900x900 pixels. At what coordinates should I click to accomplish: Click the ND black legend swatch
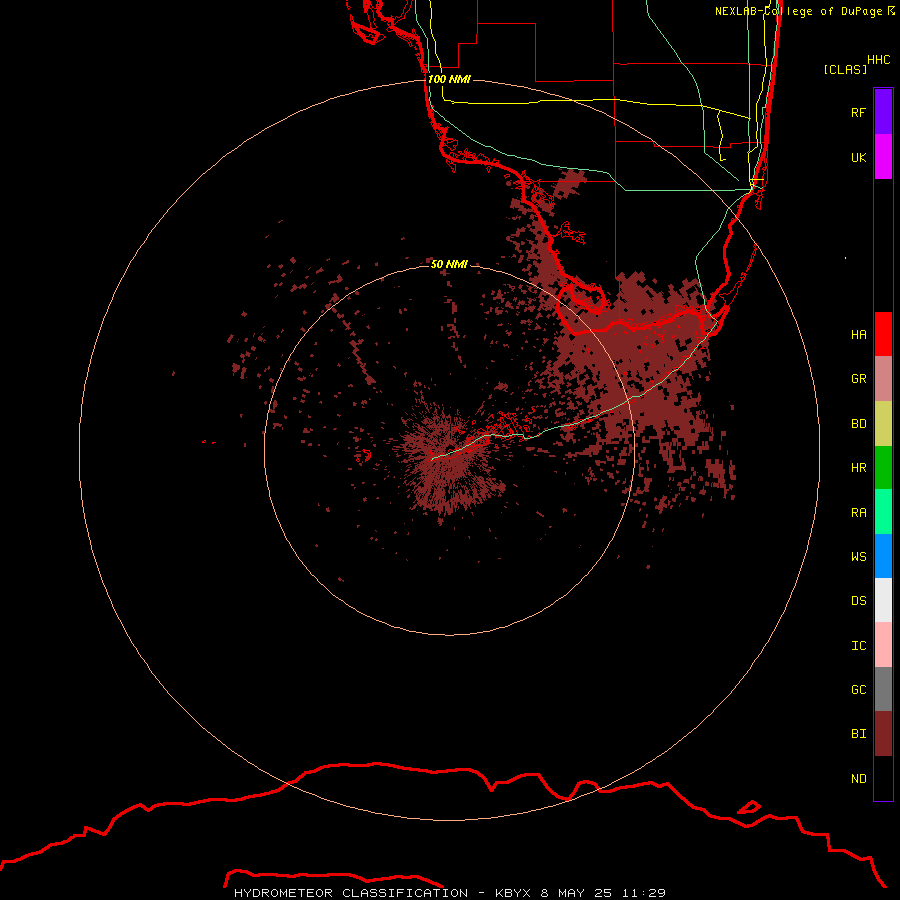click(x=883, y=778)
